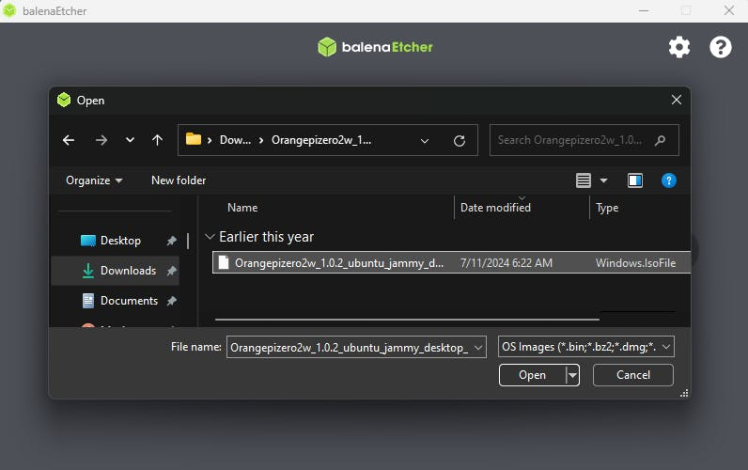Select the Orangepizero2w ubuntu jammy file

click(x=451, y=263)
